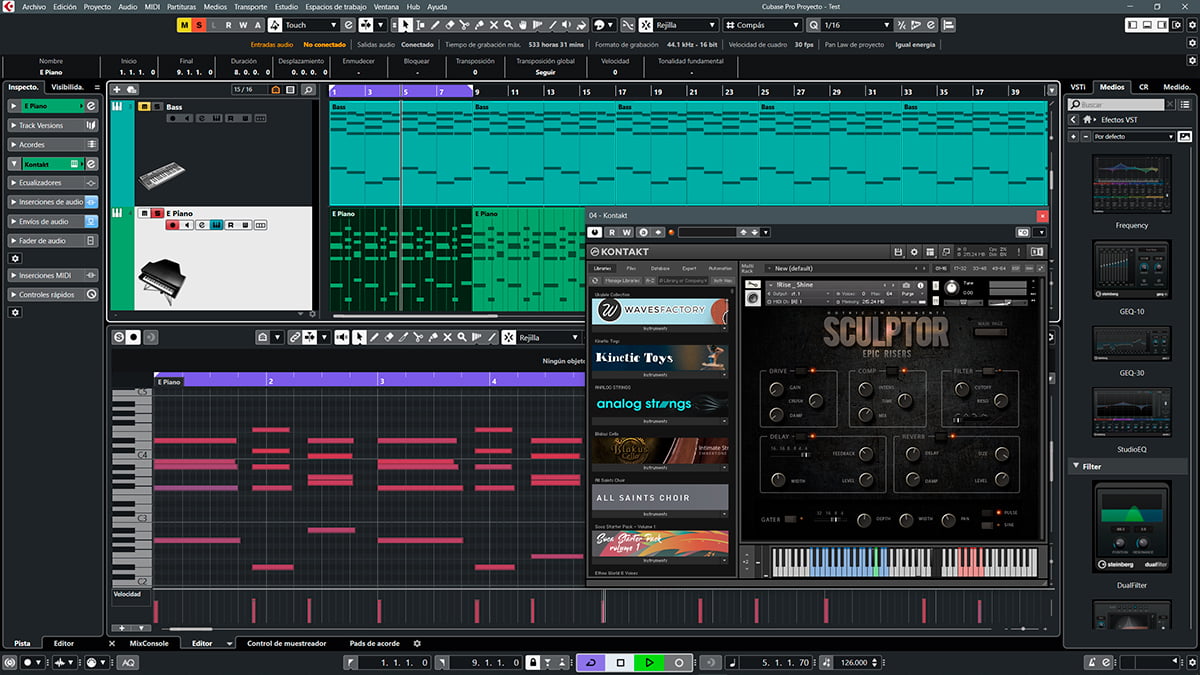
Task: Switch to the VSTi tab in right zone
Action: 1078,87
